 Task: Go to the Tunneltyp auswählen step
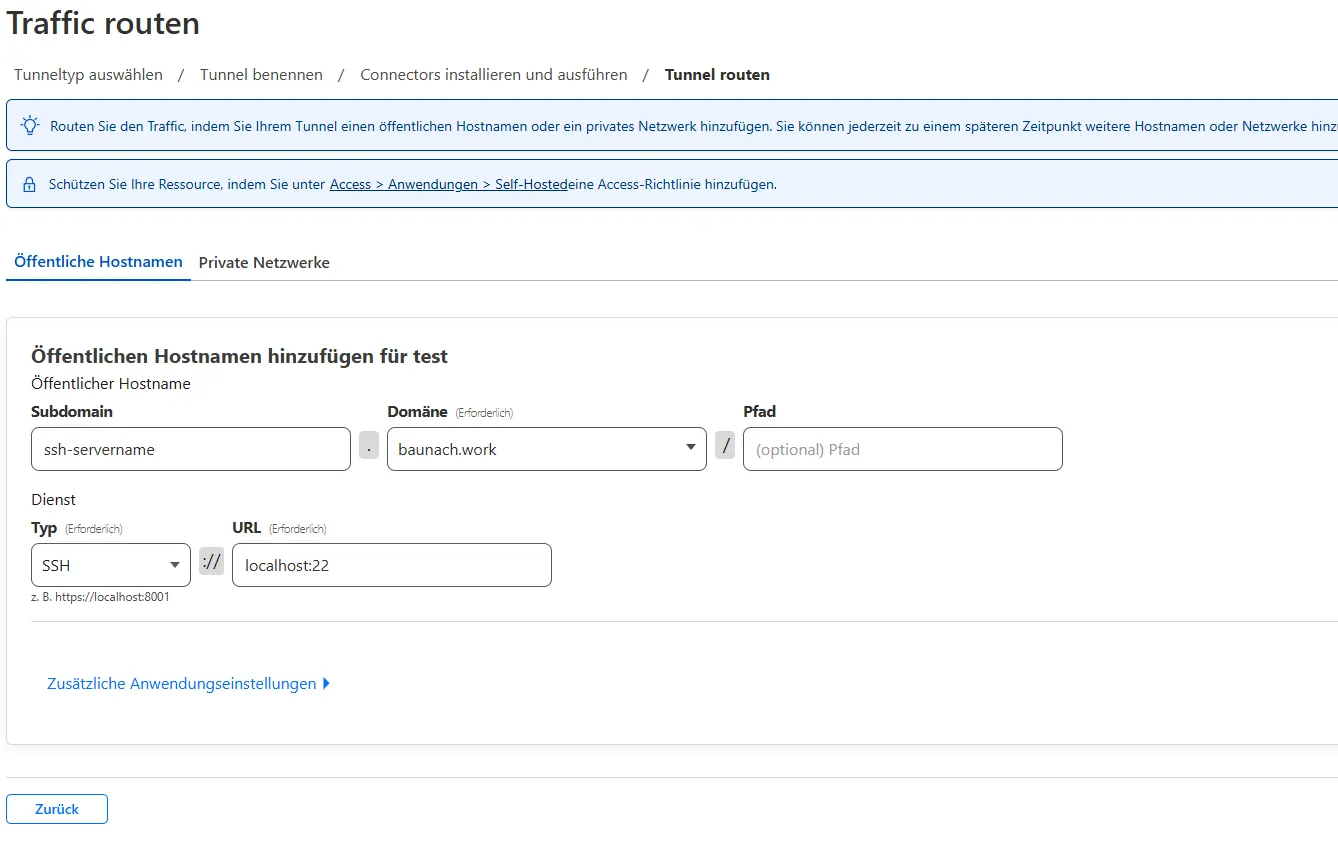tap(88, 75)
